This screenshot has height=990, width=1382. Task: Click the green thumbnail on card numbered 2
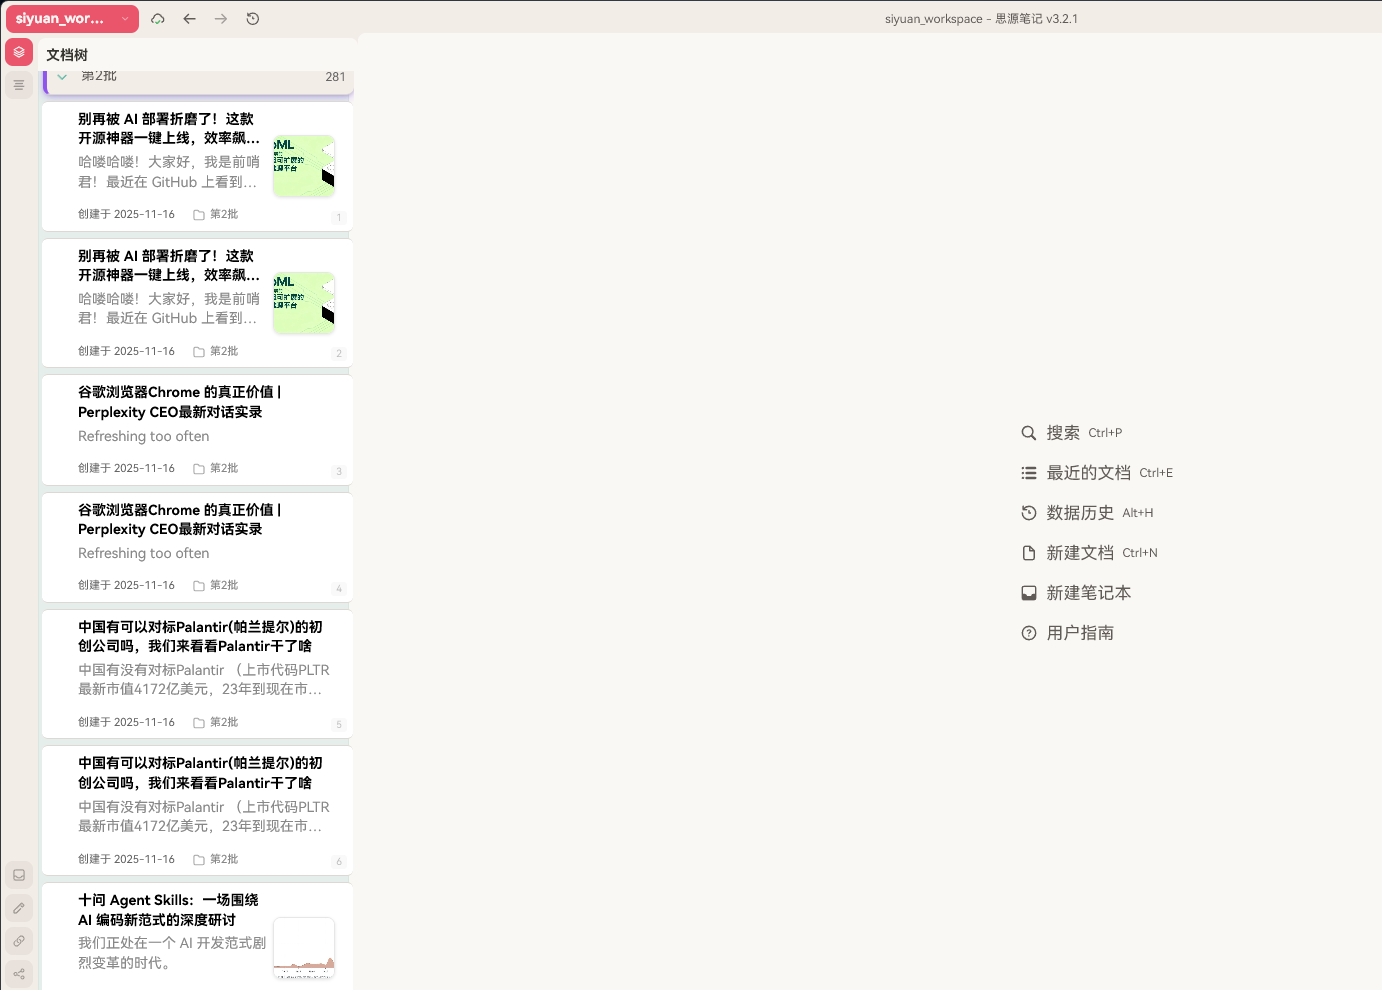pos(304,302)
